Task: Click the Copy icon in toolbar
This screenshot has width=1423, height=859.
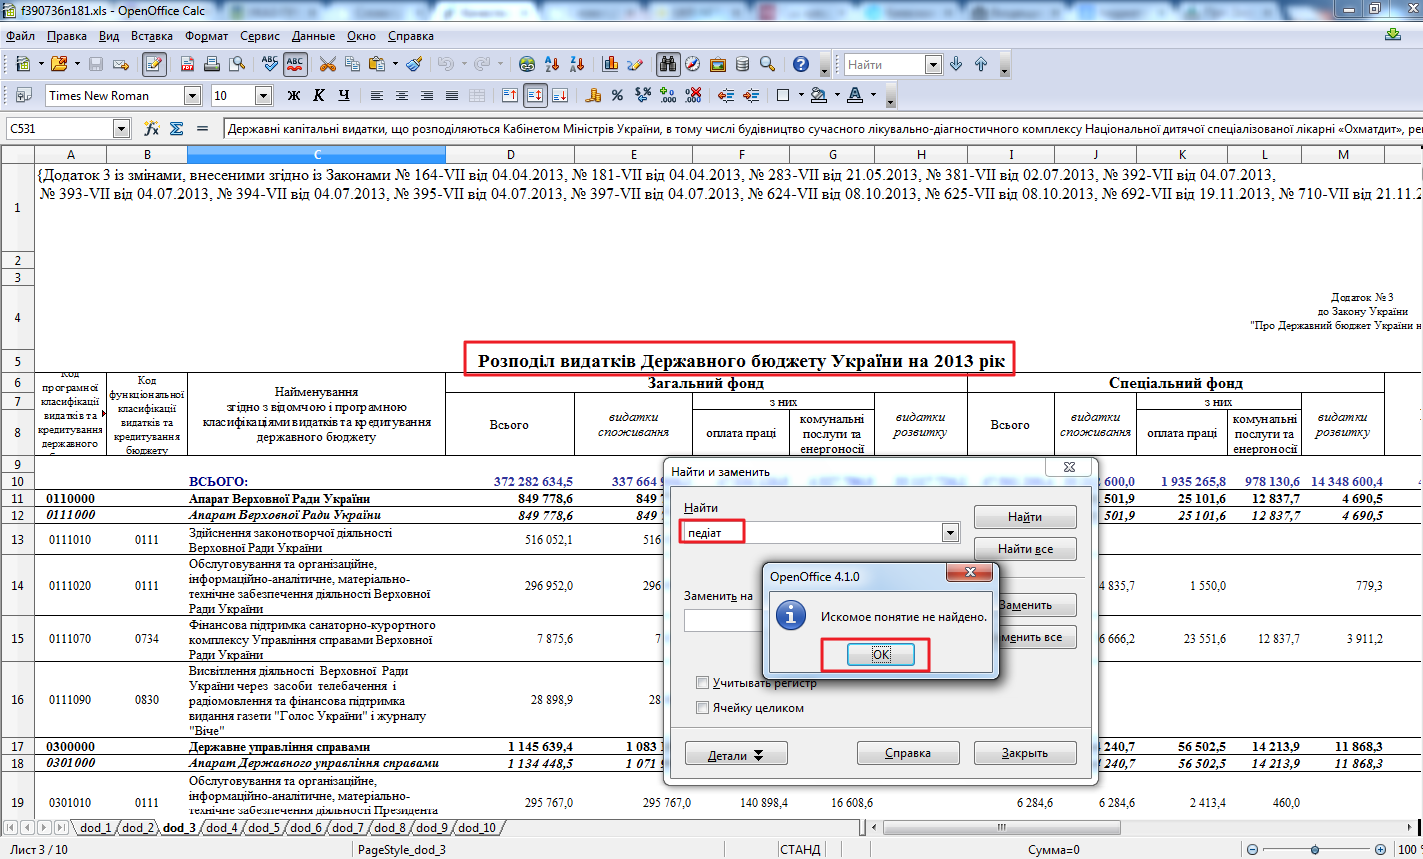Action: coord(352,64)
